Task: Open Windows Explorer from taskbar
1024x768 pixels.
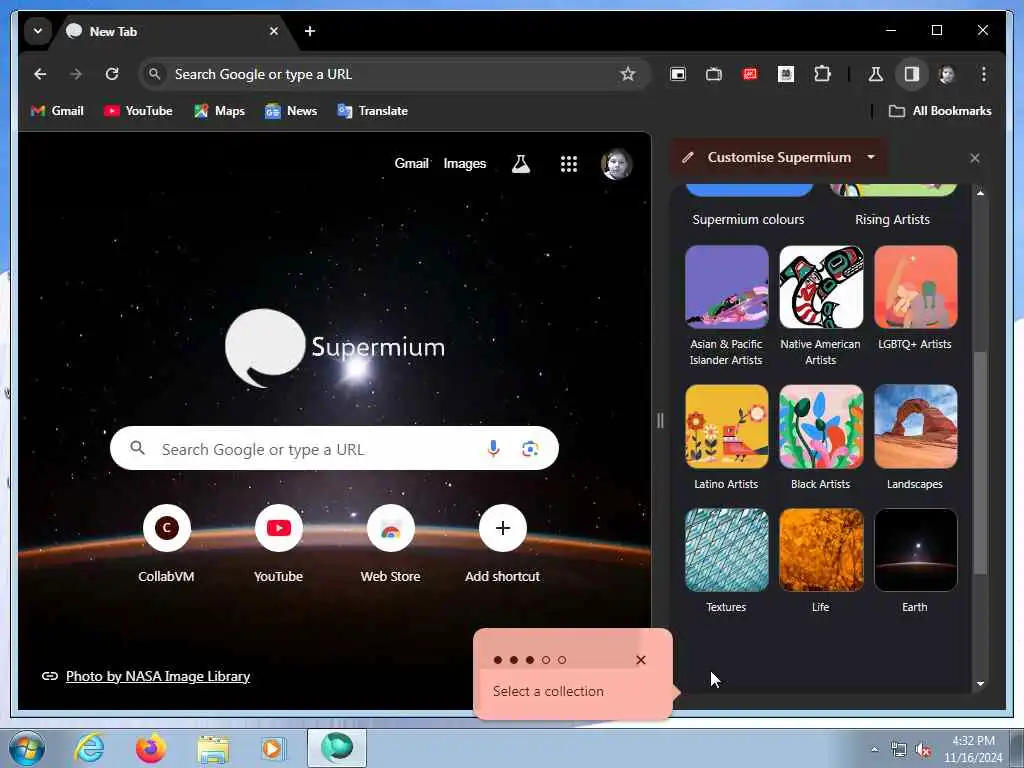Action: coord(213,748)
